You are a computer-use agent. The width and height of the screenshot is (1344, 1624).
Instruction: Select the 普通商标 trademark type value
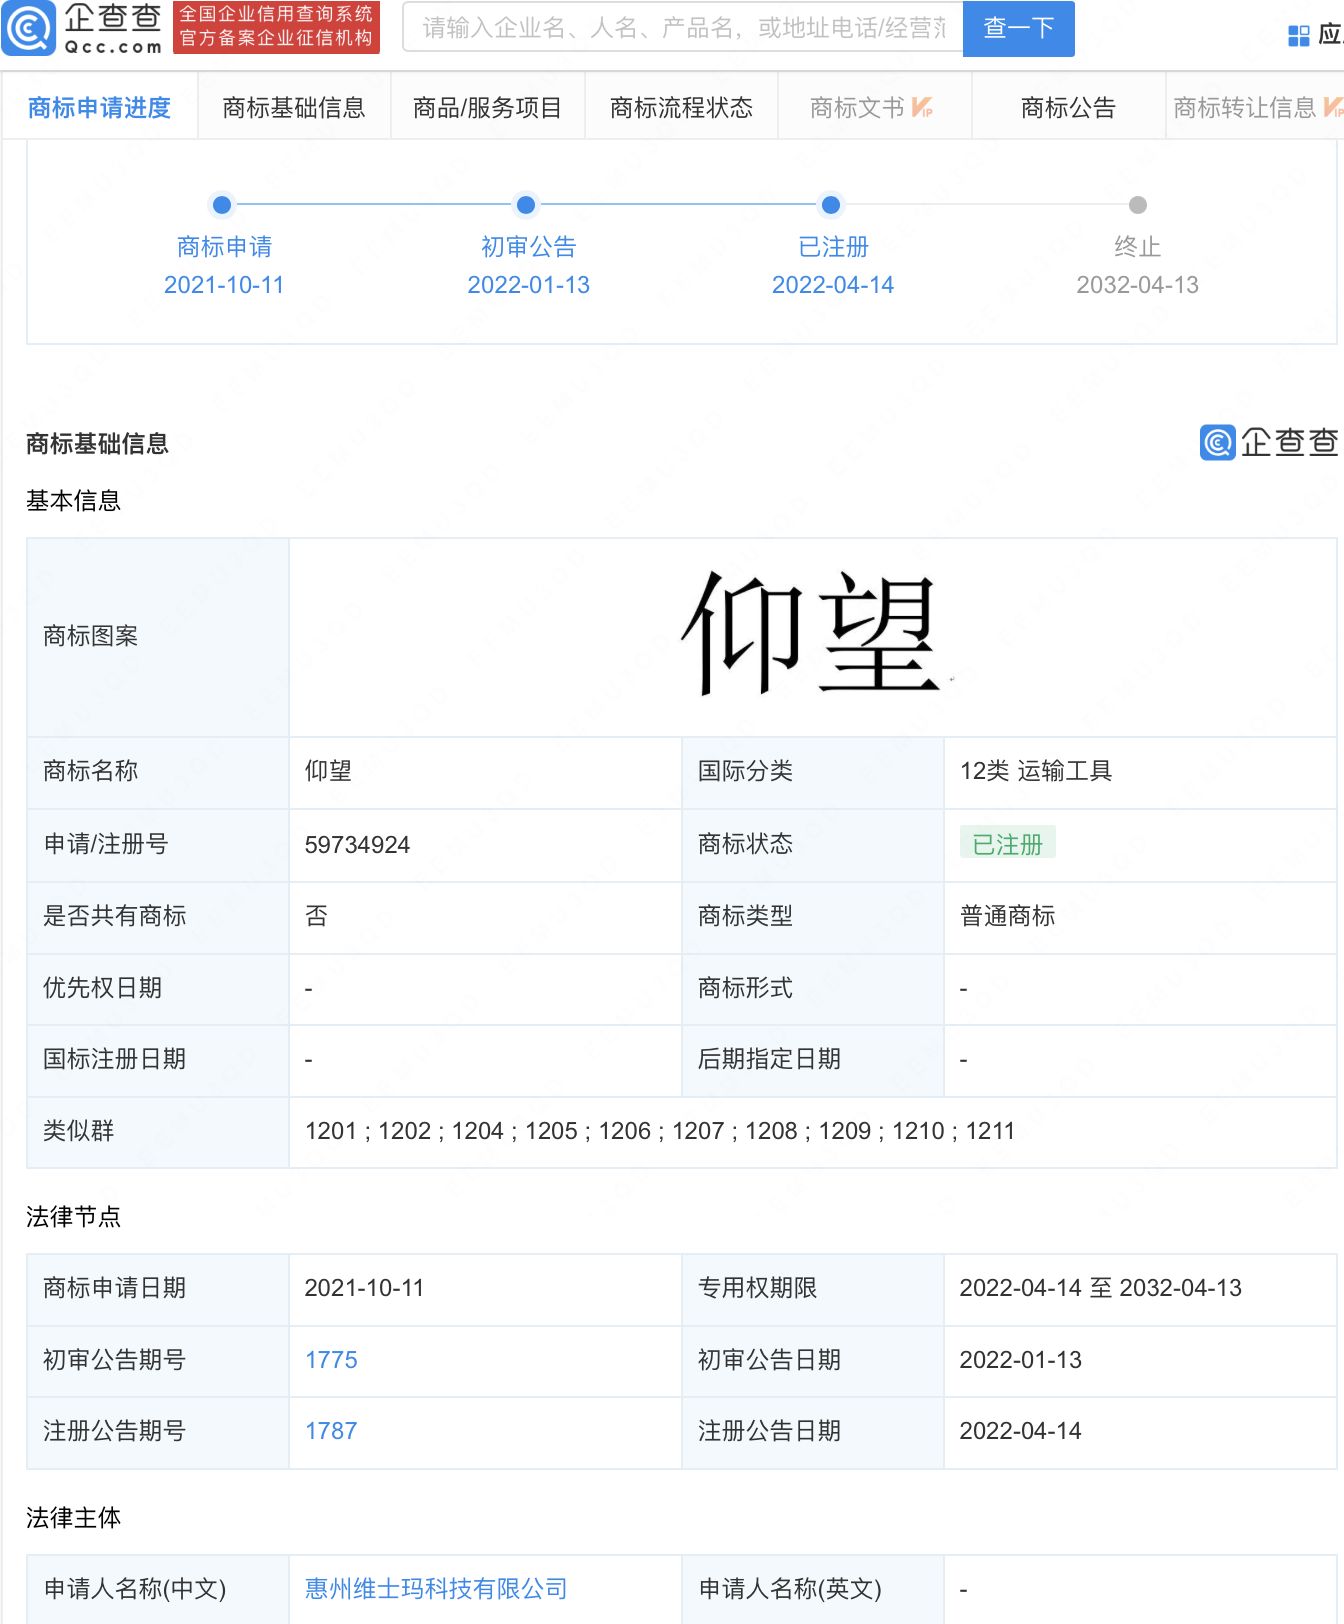tap(1007, 916)
